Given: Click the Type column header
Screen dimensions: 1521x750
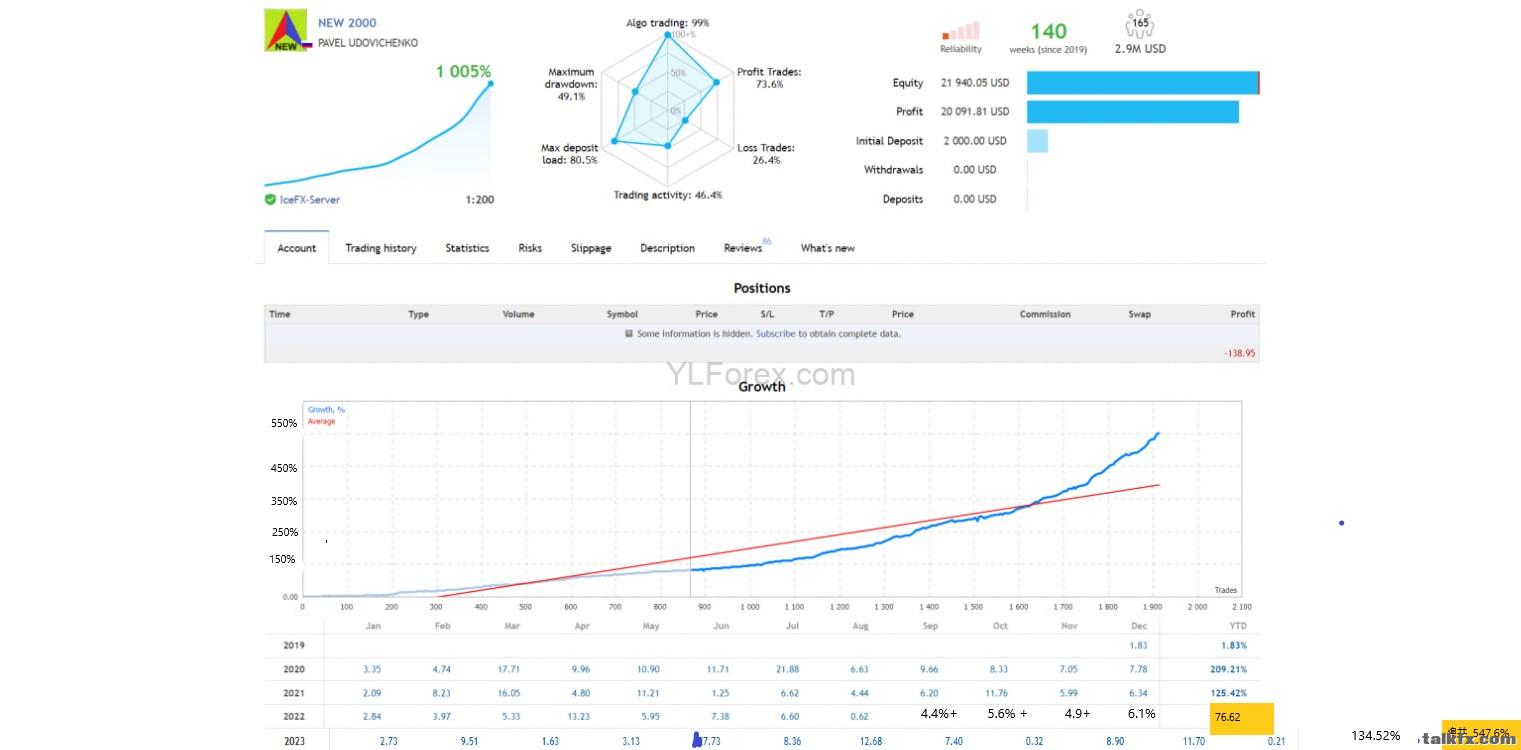Looking at the screenshot, I should coord(418,314).
